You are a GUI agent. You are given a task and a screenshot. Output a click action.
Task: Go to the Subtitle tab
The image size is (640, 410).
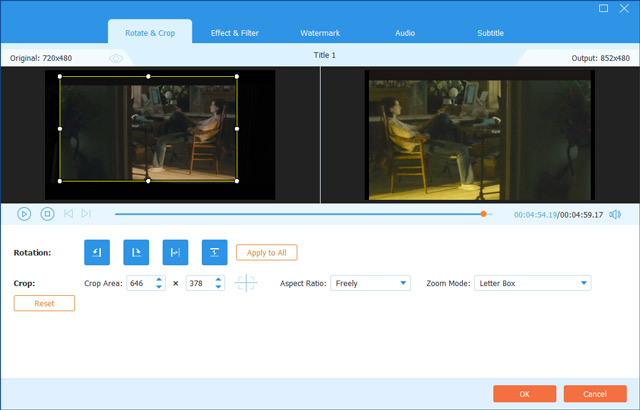point(490,33)
